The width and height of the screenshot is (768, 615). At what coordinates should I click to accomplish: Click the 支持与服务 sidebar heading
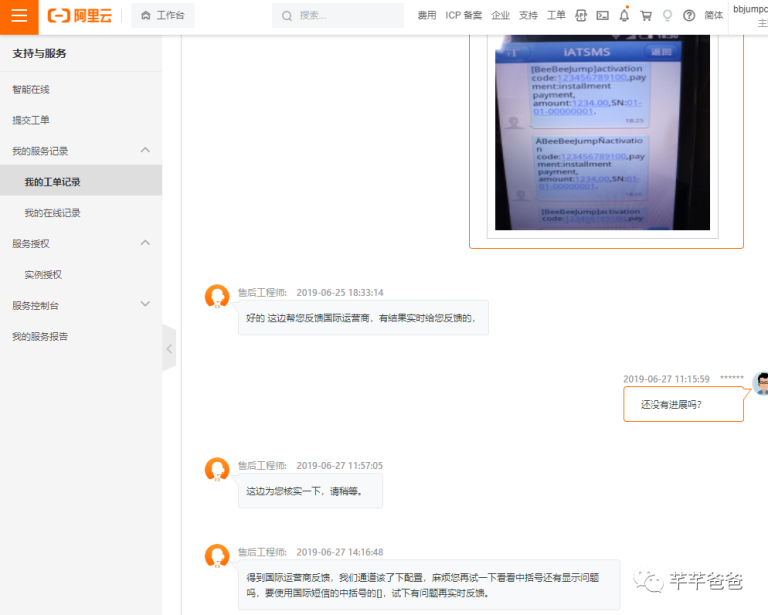(x=39, y=53)
